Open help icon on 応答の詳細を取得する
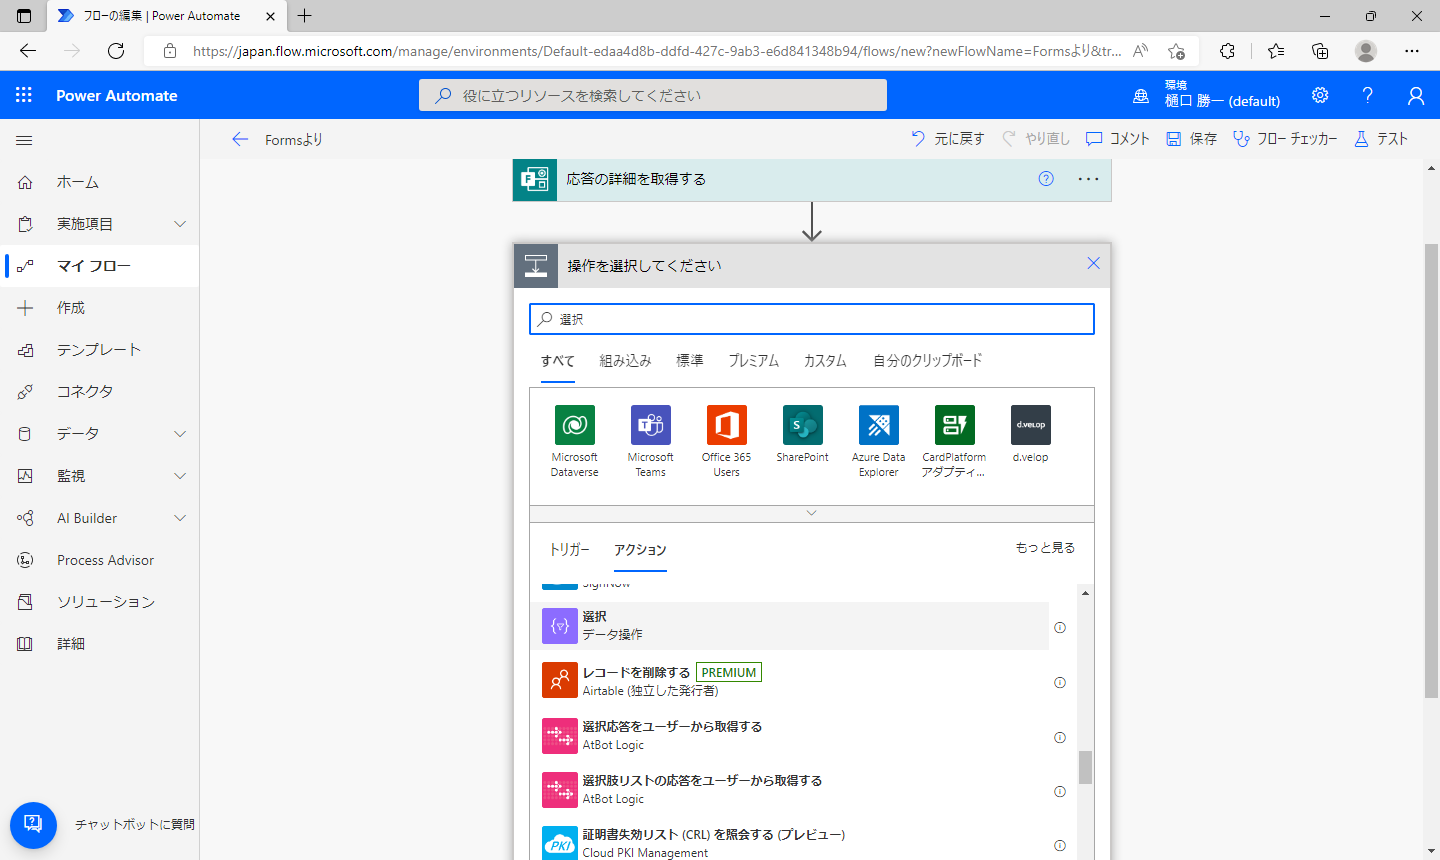The width and height of the screenshot is (1440, 860). click(x=1046, y=179)
